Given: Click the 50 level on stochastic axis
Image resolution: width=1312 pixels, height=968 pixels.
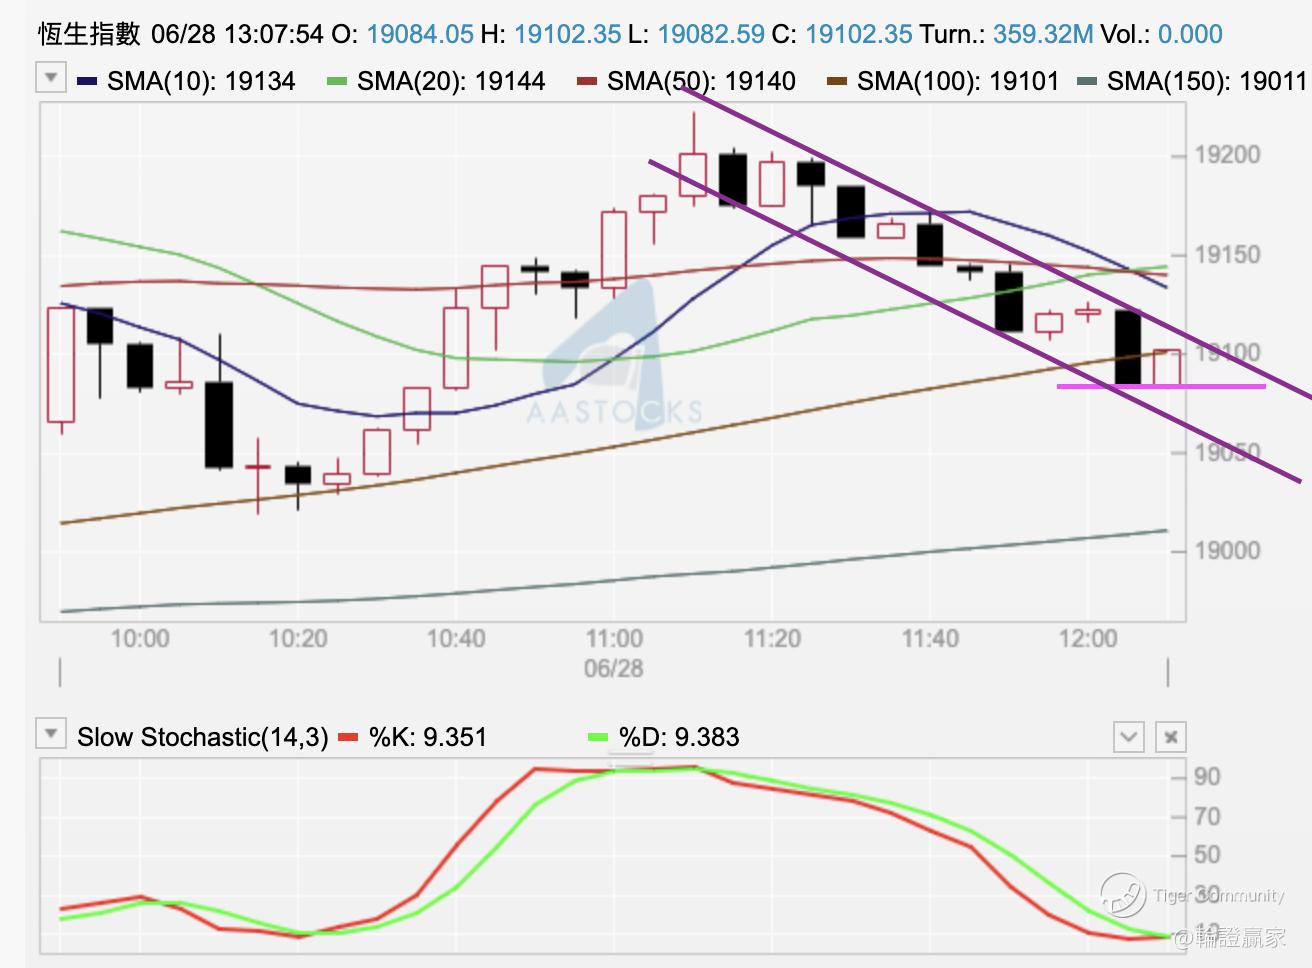Looking at the screenshot, I should [x=1207, y=855].
